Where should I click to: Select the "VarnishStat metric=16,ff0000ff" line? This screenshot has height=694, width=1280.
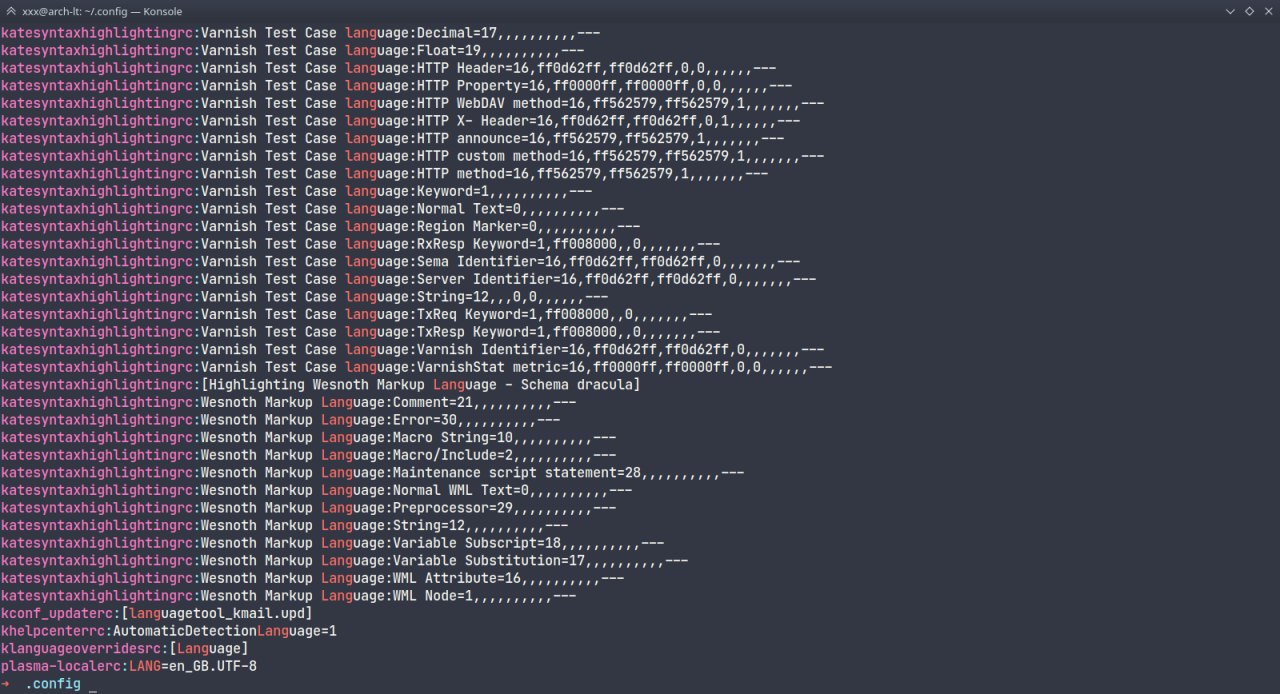click(416, 367)
